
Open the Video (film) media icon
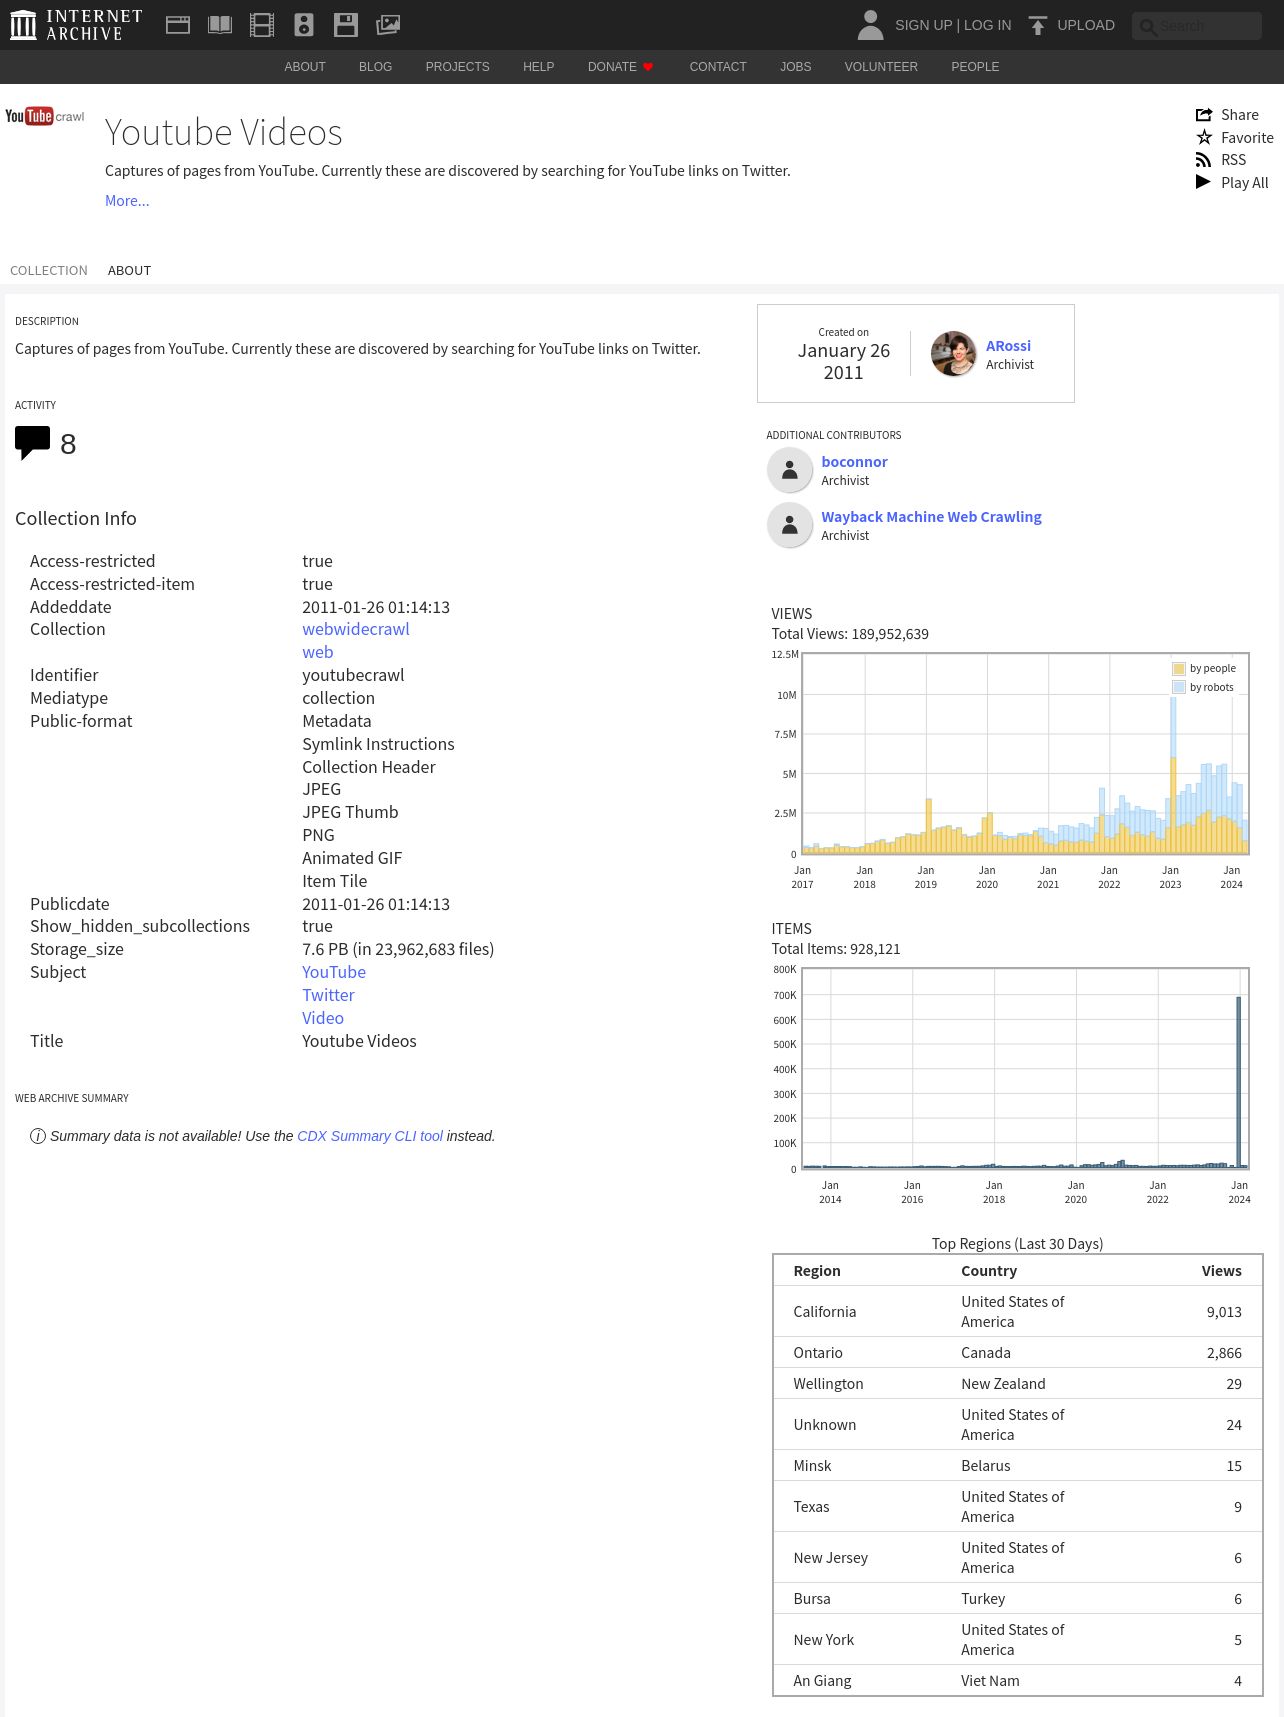coord(262,25)
